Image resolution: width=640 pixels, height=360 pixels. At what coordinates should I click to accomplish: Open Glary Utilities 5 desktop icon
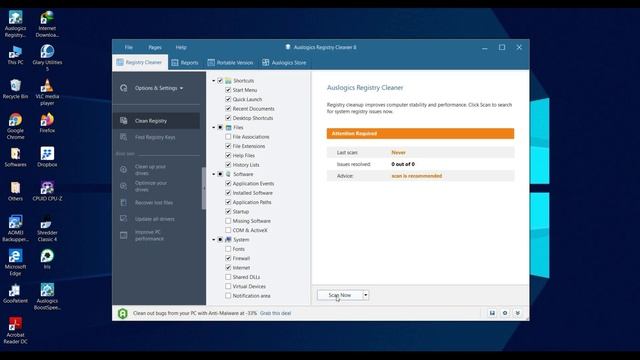pos(47,58)
